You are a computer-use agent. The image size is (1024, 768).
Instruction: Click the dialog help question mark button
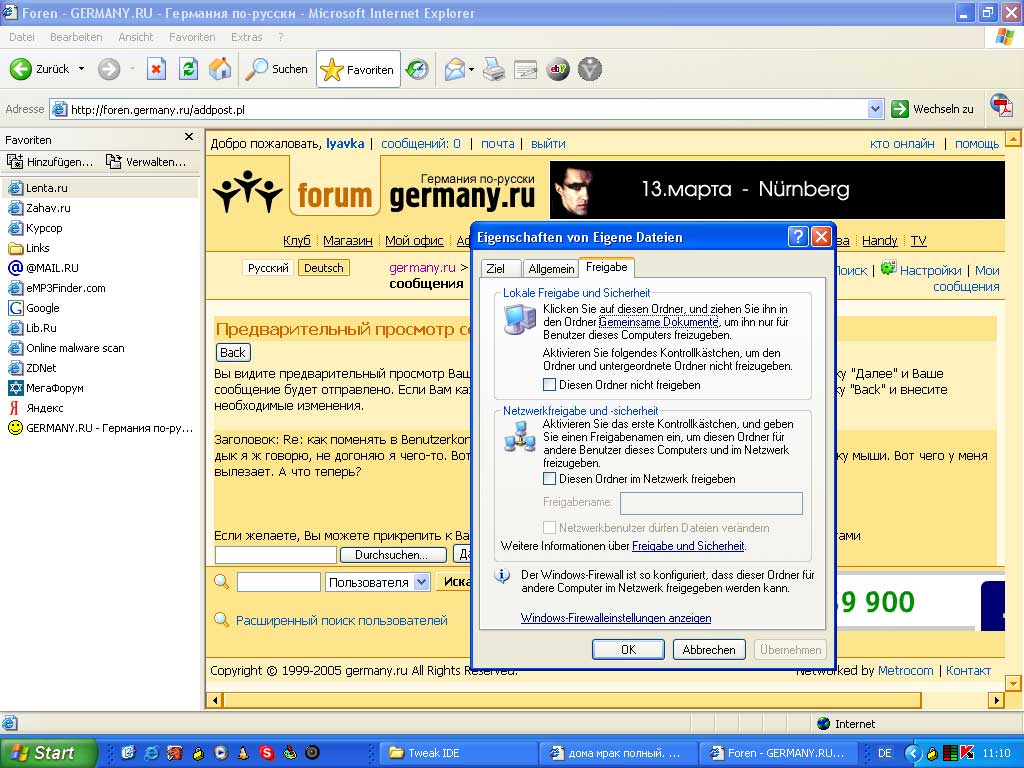click(x=797, y=236)
